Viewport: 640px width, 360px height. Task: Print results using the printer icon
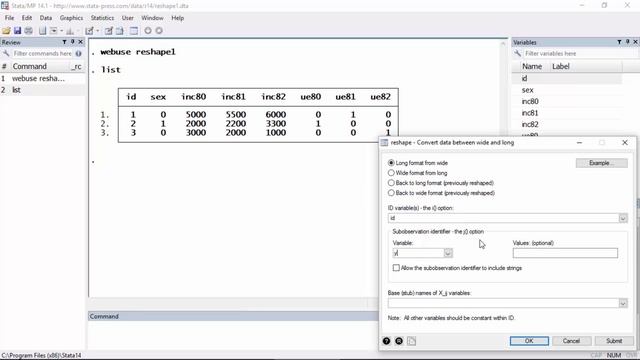click(x=29, y=31)
